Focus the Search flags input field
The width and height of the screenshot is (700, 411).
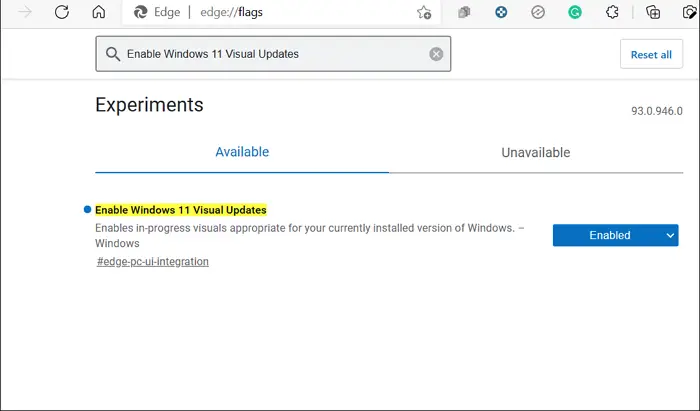[273, 54]
